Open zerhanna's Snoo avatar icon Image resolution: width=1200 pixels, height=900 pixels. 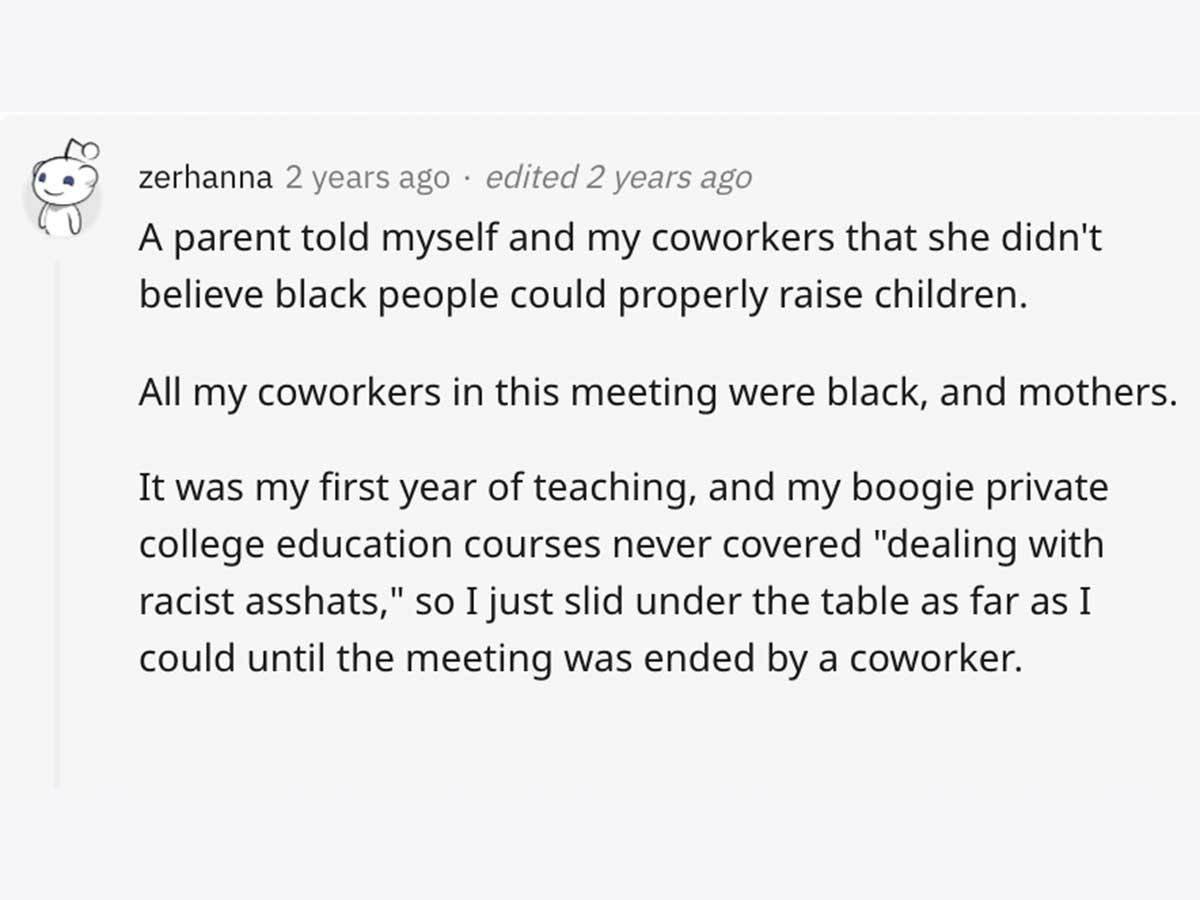(x=63, y=188)
